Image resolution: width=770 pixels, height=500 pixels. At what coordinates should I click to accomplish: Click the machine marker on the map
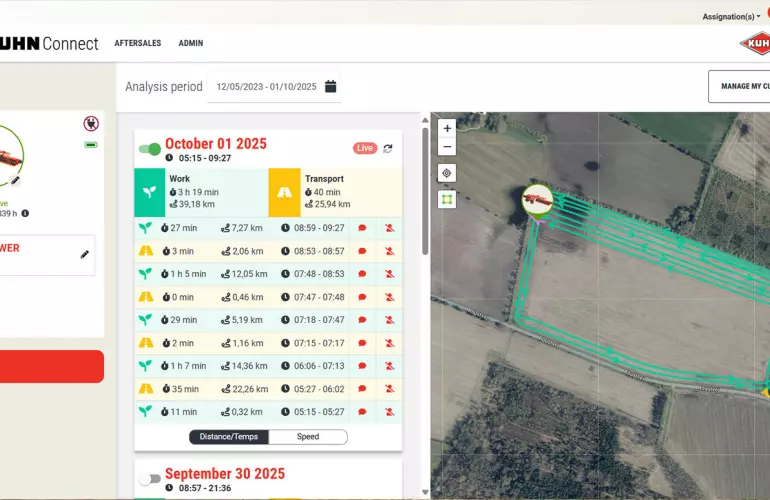pos(538,198)
